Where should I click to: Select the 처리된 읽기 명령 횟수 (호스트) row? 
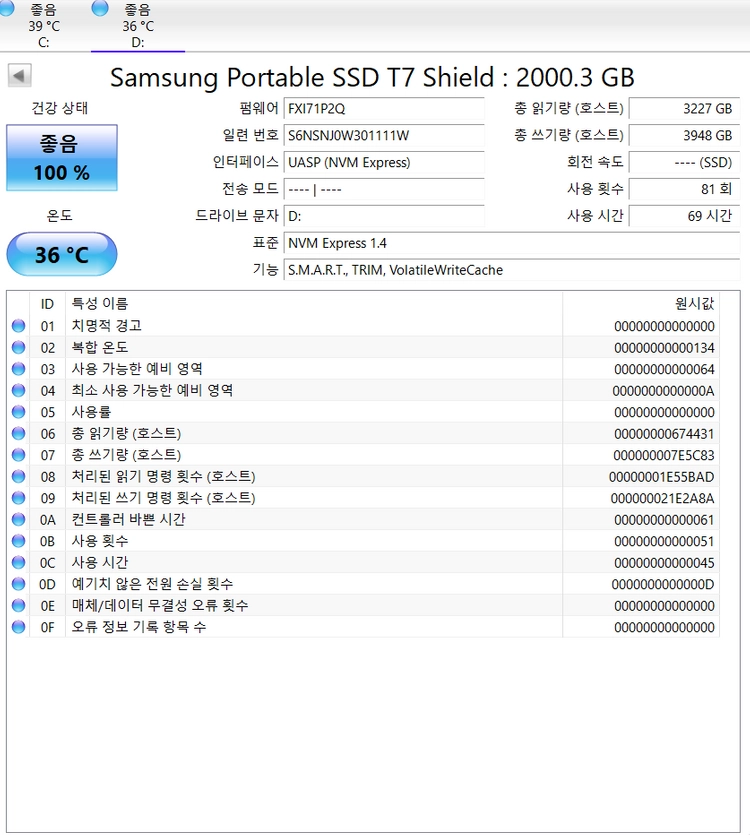click(363, 476)
